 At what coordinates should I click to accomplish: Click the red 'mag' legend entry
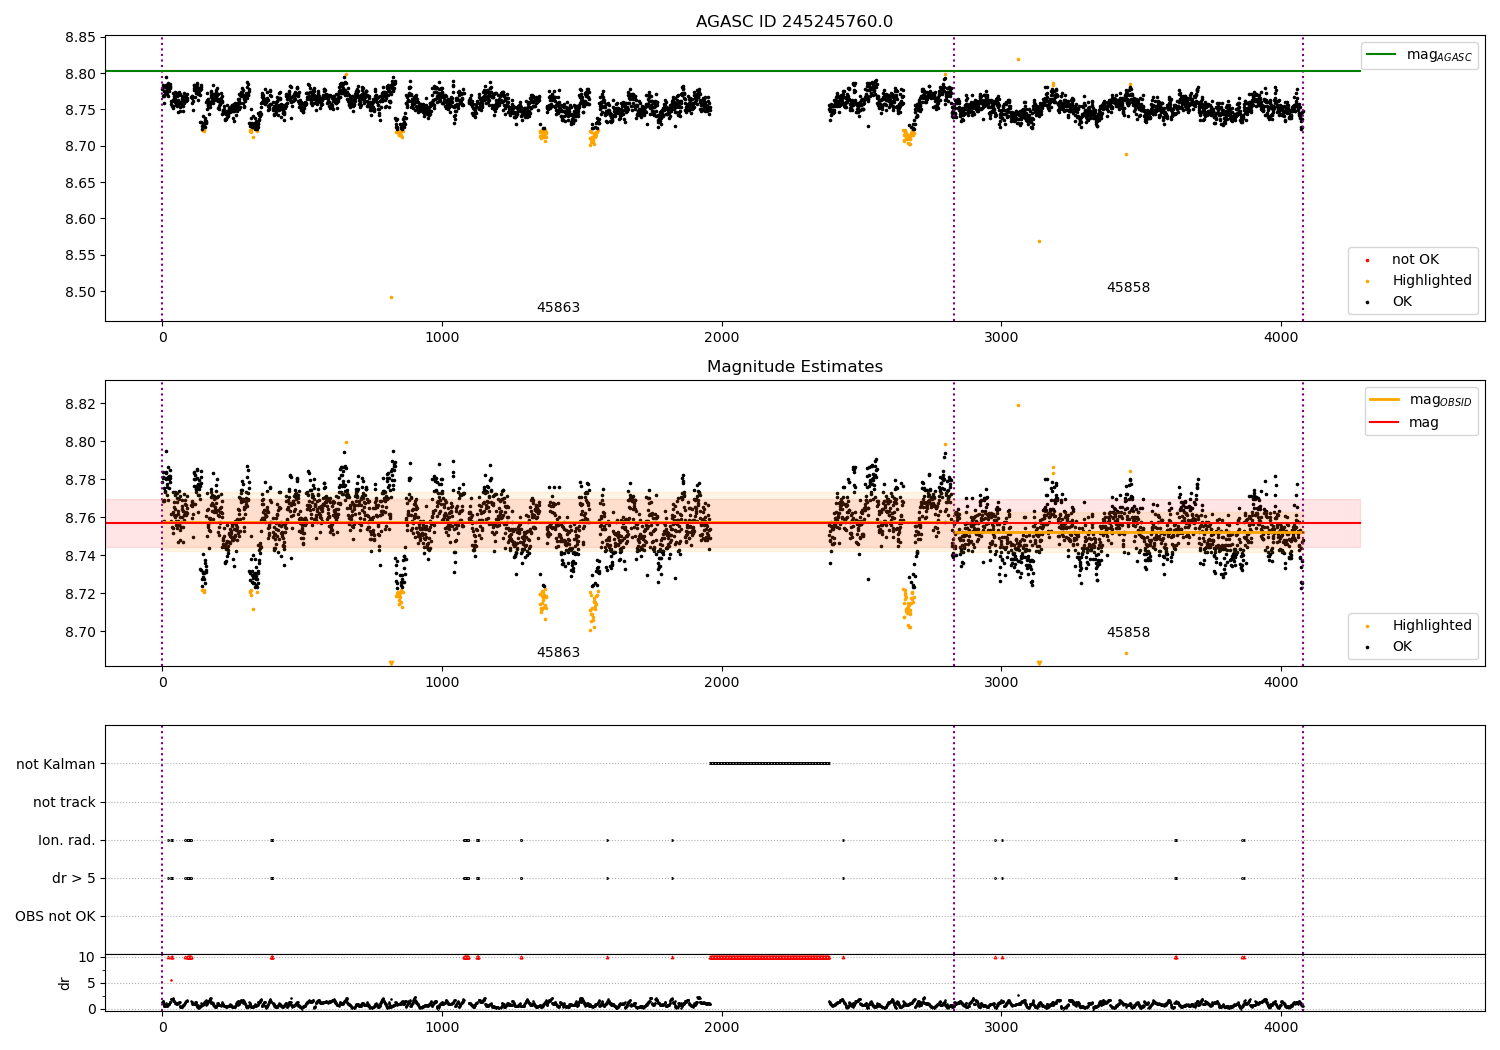pos(1424,423)
